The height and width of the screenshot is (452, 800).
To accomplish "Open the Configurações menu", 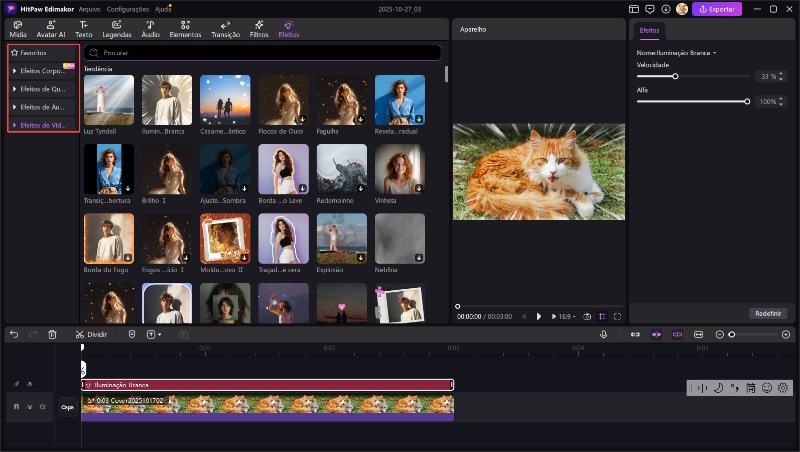I will [x=128, y=8].
